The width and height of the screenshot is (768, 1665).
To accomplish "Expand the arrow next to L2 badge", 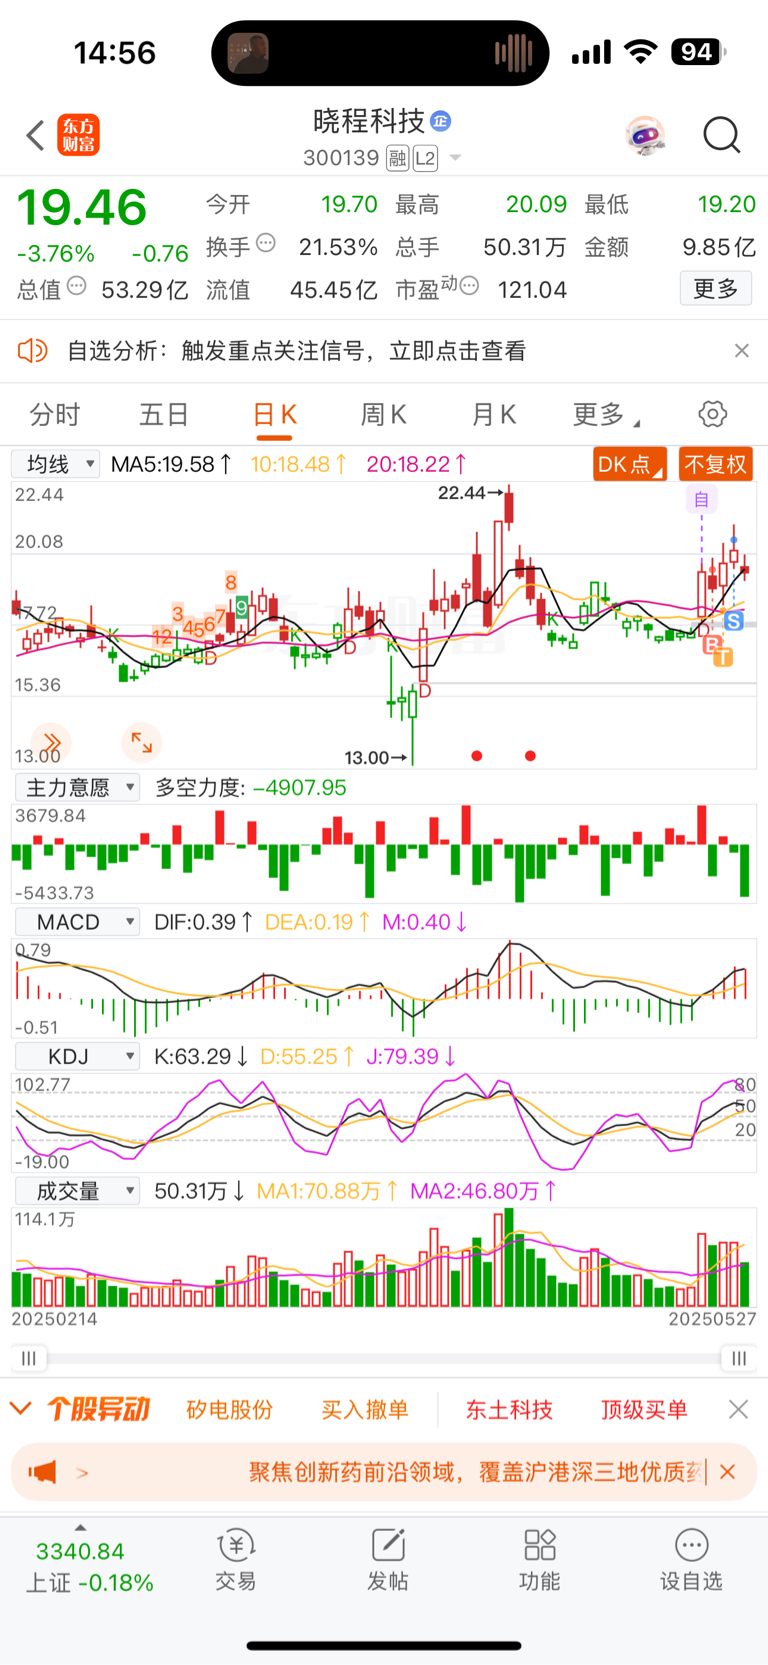I will [x=455, y=158].
